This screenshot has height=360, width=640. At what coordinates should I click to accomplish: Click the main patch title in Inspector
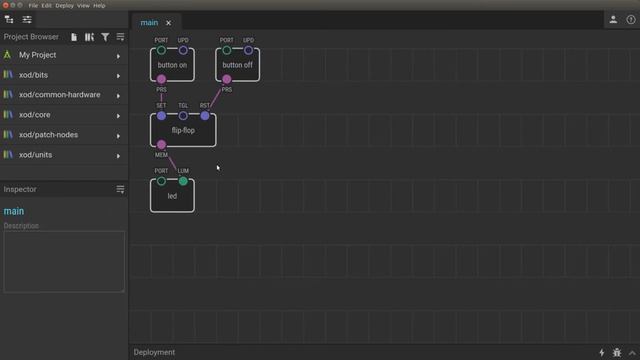(x=14, y=211)
